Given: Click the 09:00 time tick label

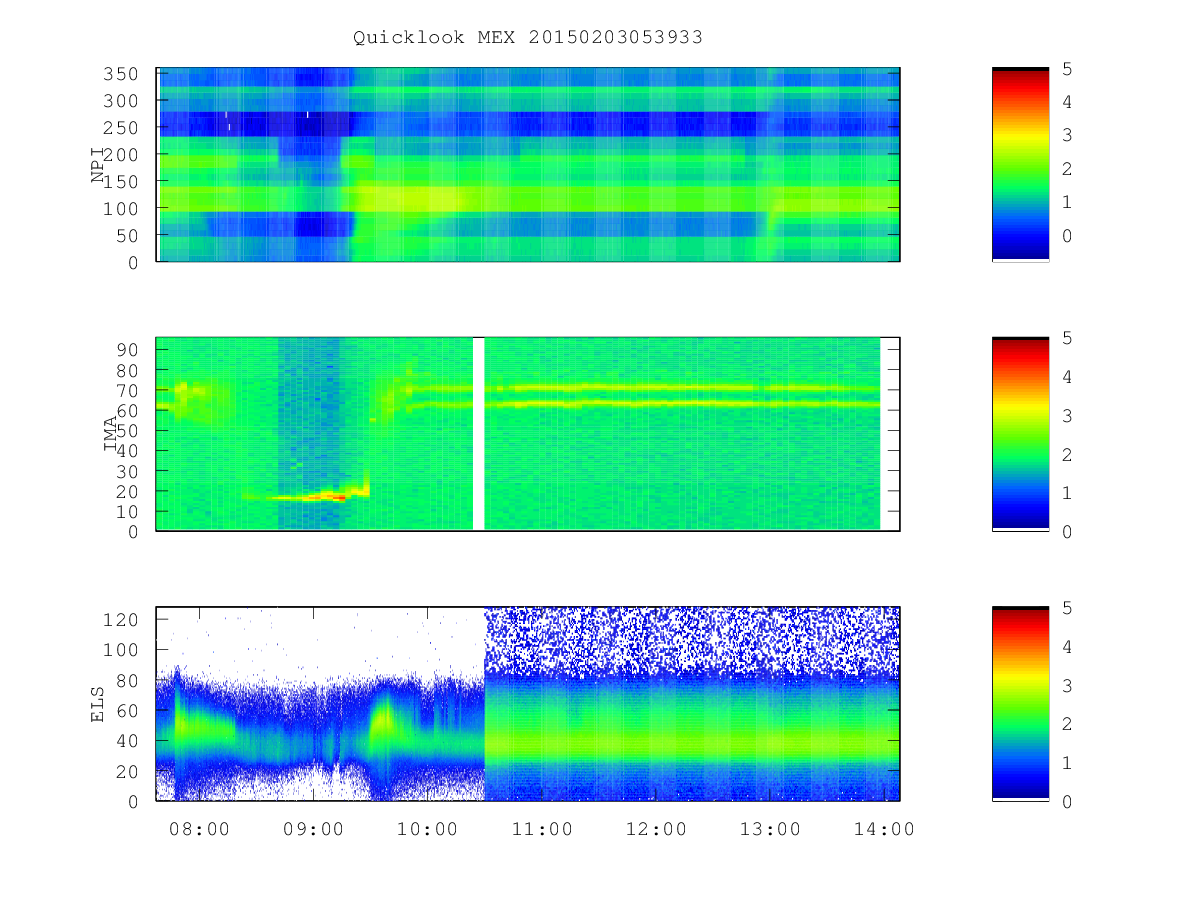Looking at the screenshot, I should pos(314,829).
